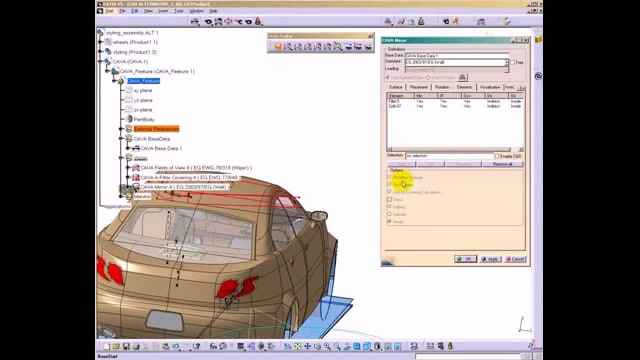
Task: Expand the styling (Product1.3) tree node
Action: click(101, 52)
